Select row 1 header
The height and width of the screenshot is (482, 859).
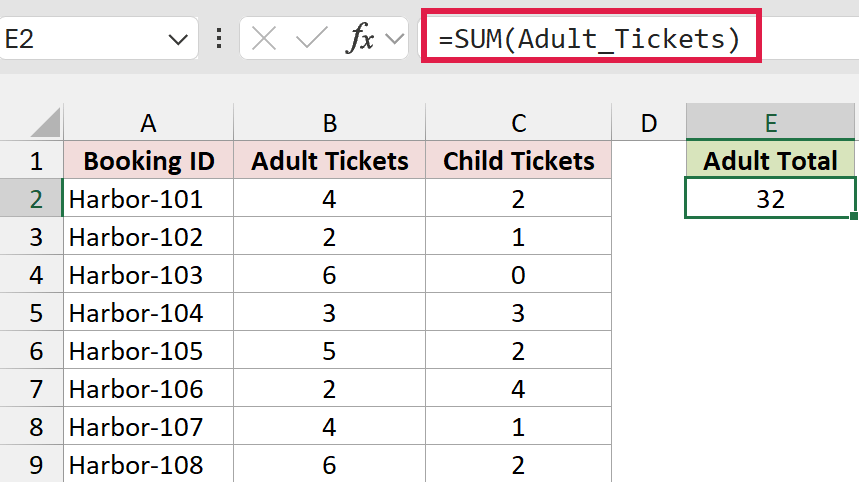coord(32,160)
